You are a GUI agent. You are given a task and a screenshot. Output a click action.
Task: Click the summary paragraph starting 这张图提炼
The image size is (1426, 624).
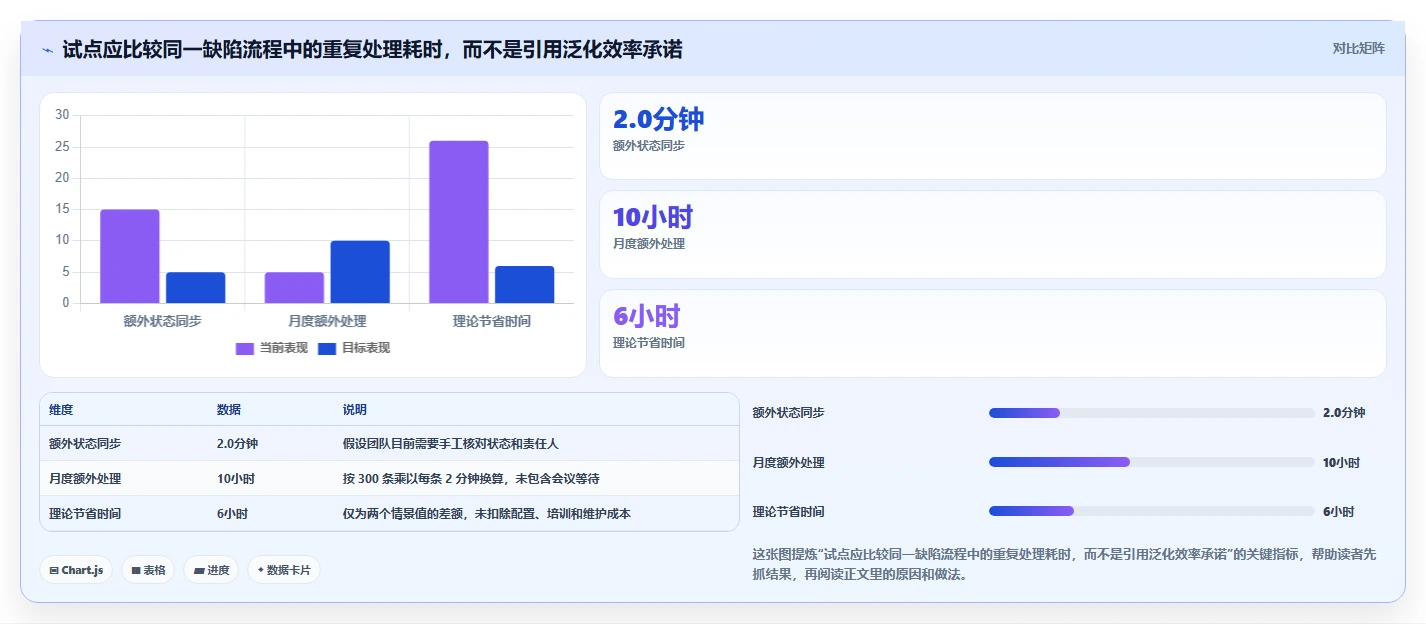(x=1064, y=565)
